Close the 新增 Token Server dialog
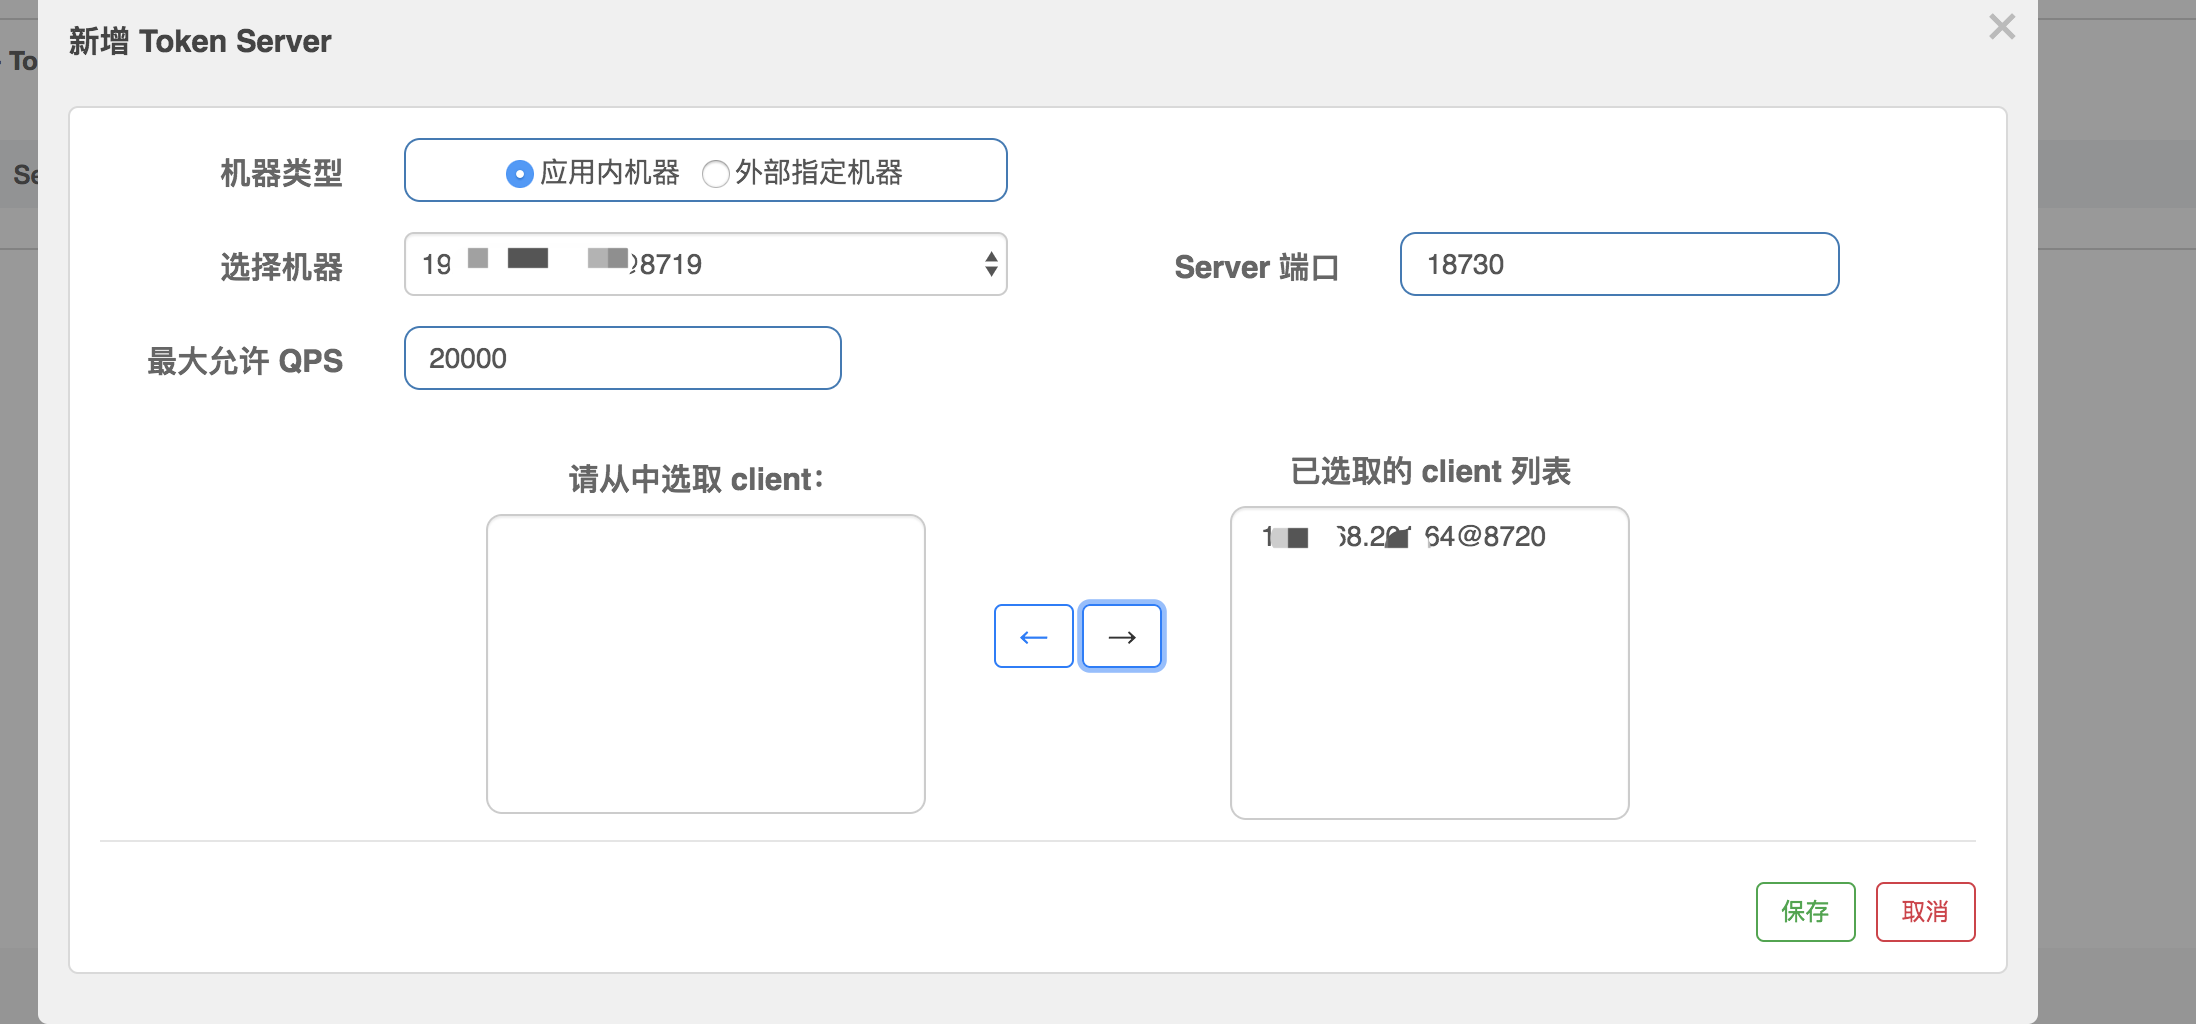 [x=2001, y=27]
